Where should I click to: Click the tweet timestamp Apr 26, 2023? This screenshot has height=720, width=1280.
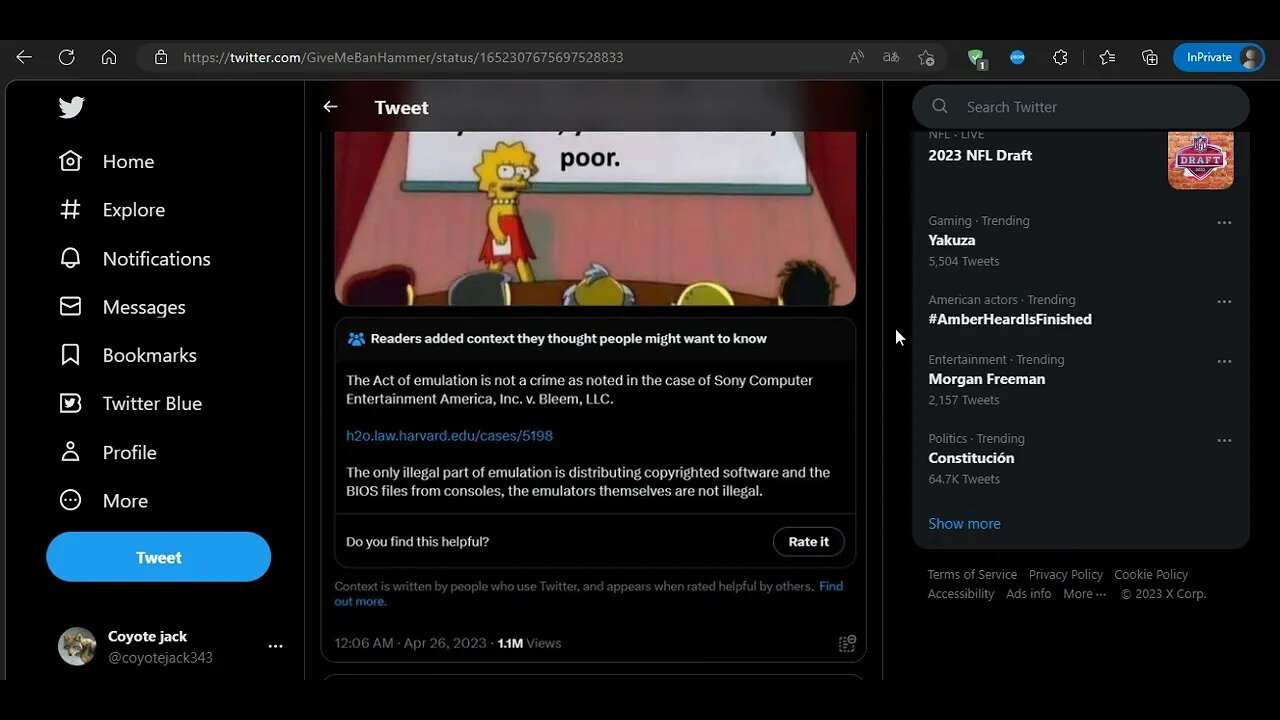[410, 643]
